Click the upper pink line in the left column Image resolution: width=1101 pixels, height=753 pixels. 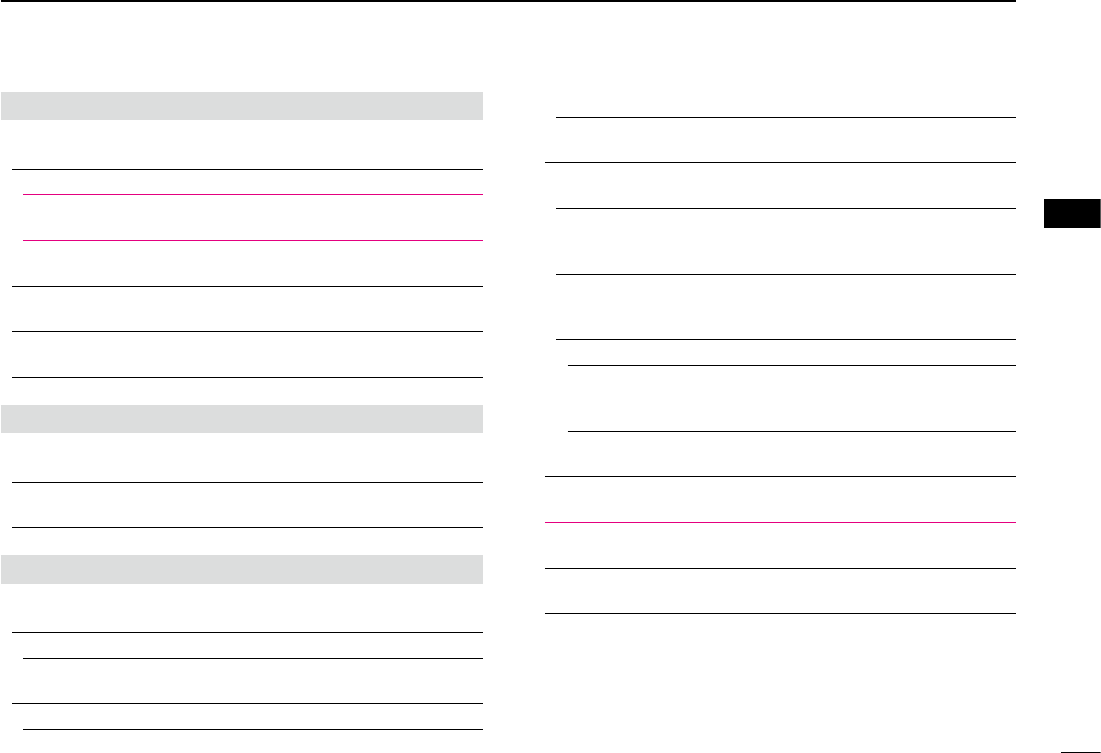coord(252,195)
